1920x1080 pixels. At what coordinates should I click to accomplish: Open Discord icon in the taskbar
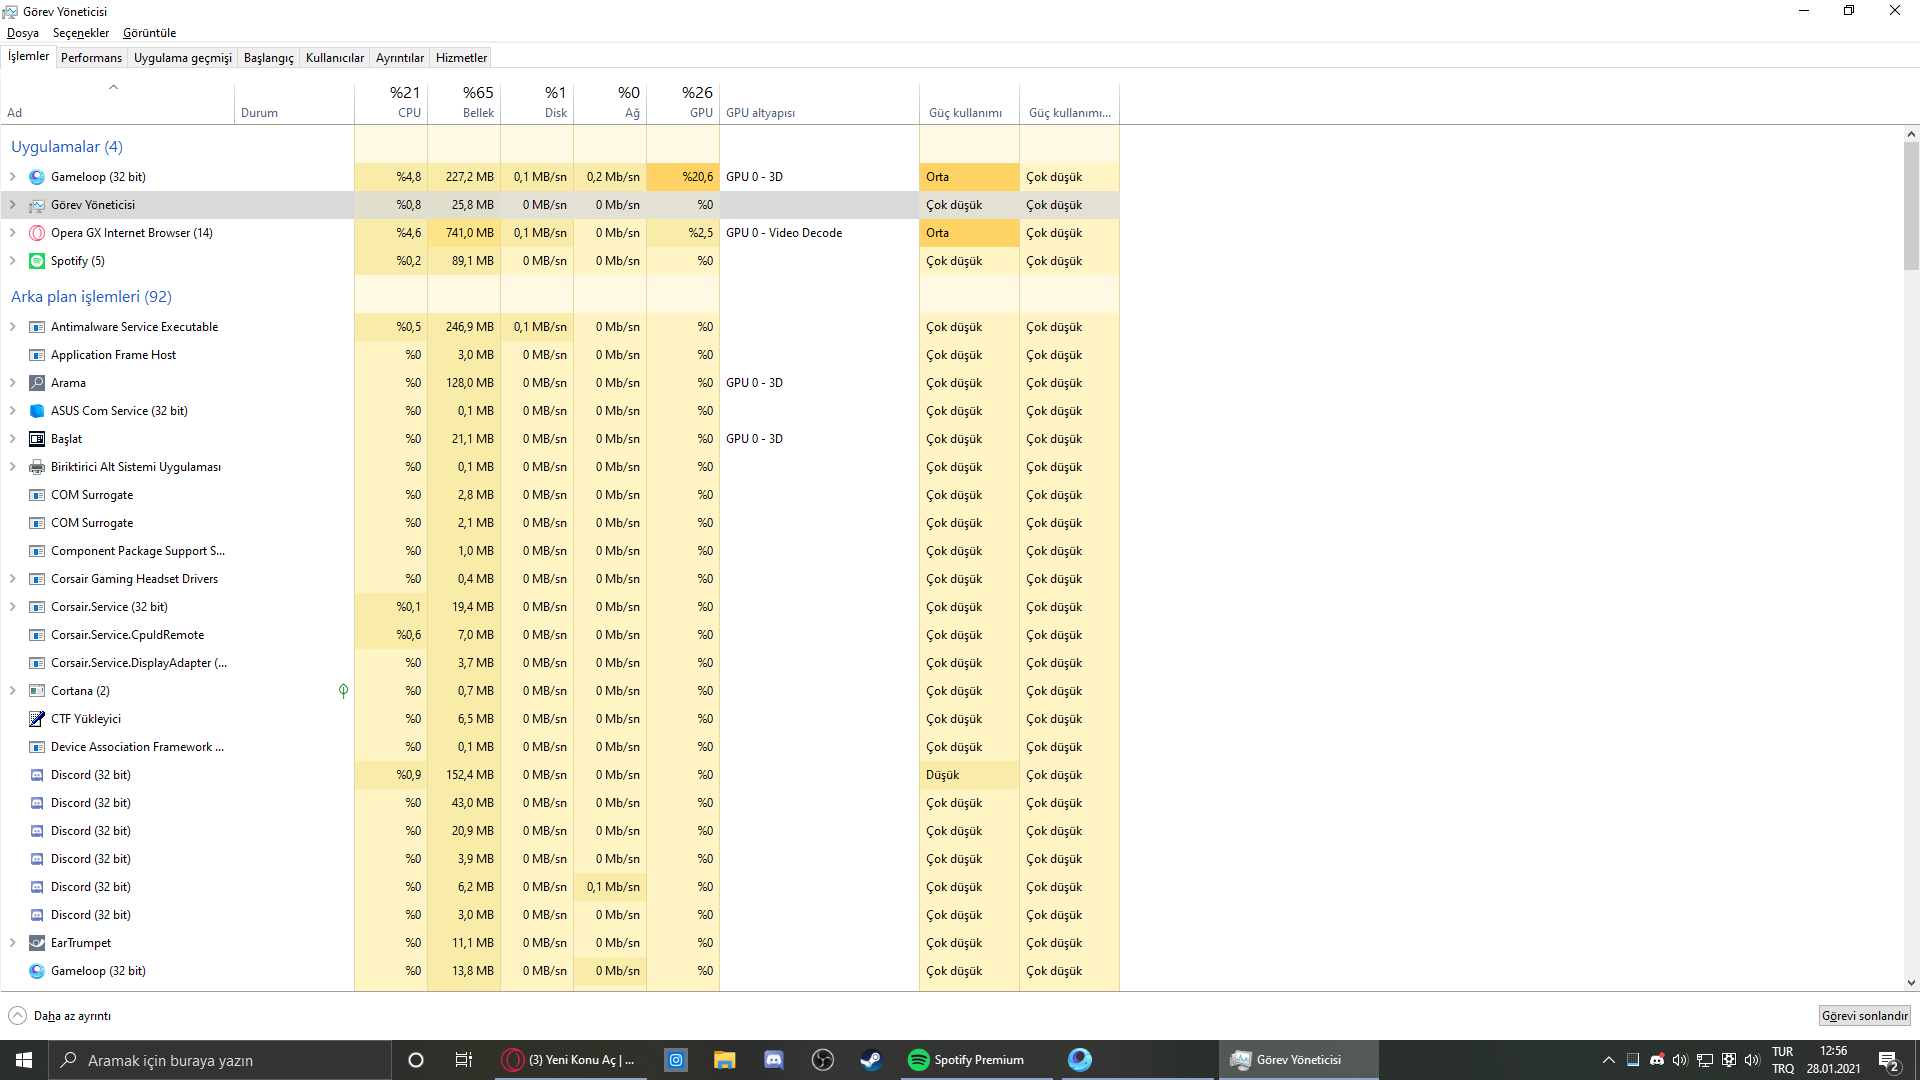[774, 1060]
